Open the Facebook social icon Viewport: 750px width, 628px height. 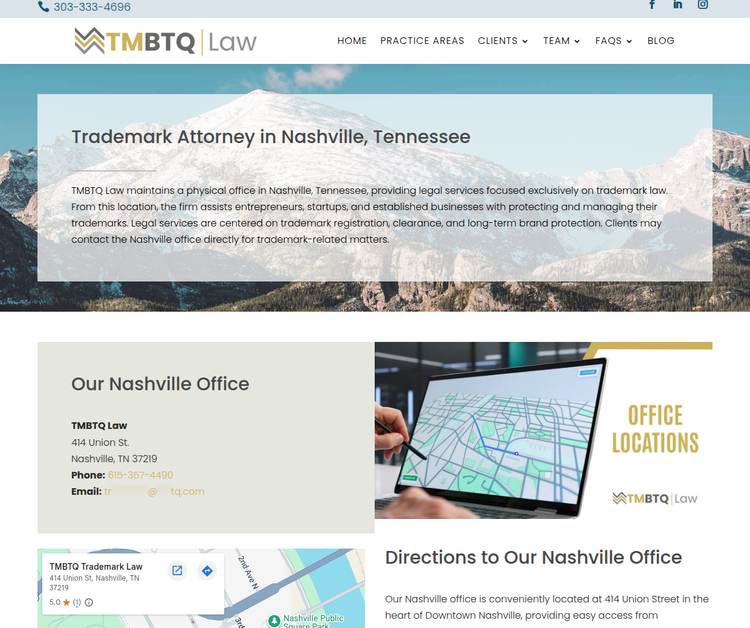(x=652, y=5)
